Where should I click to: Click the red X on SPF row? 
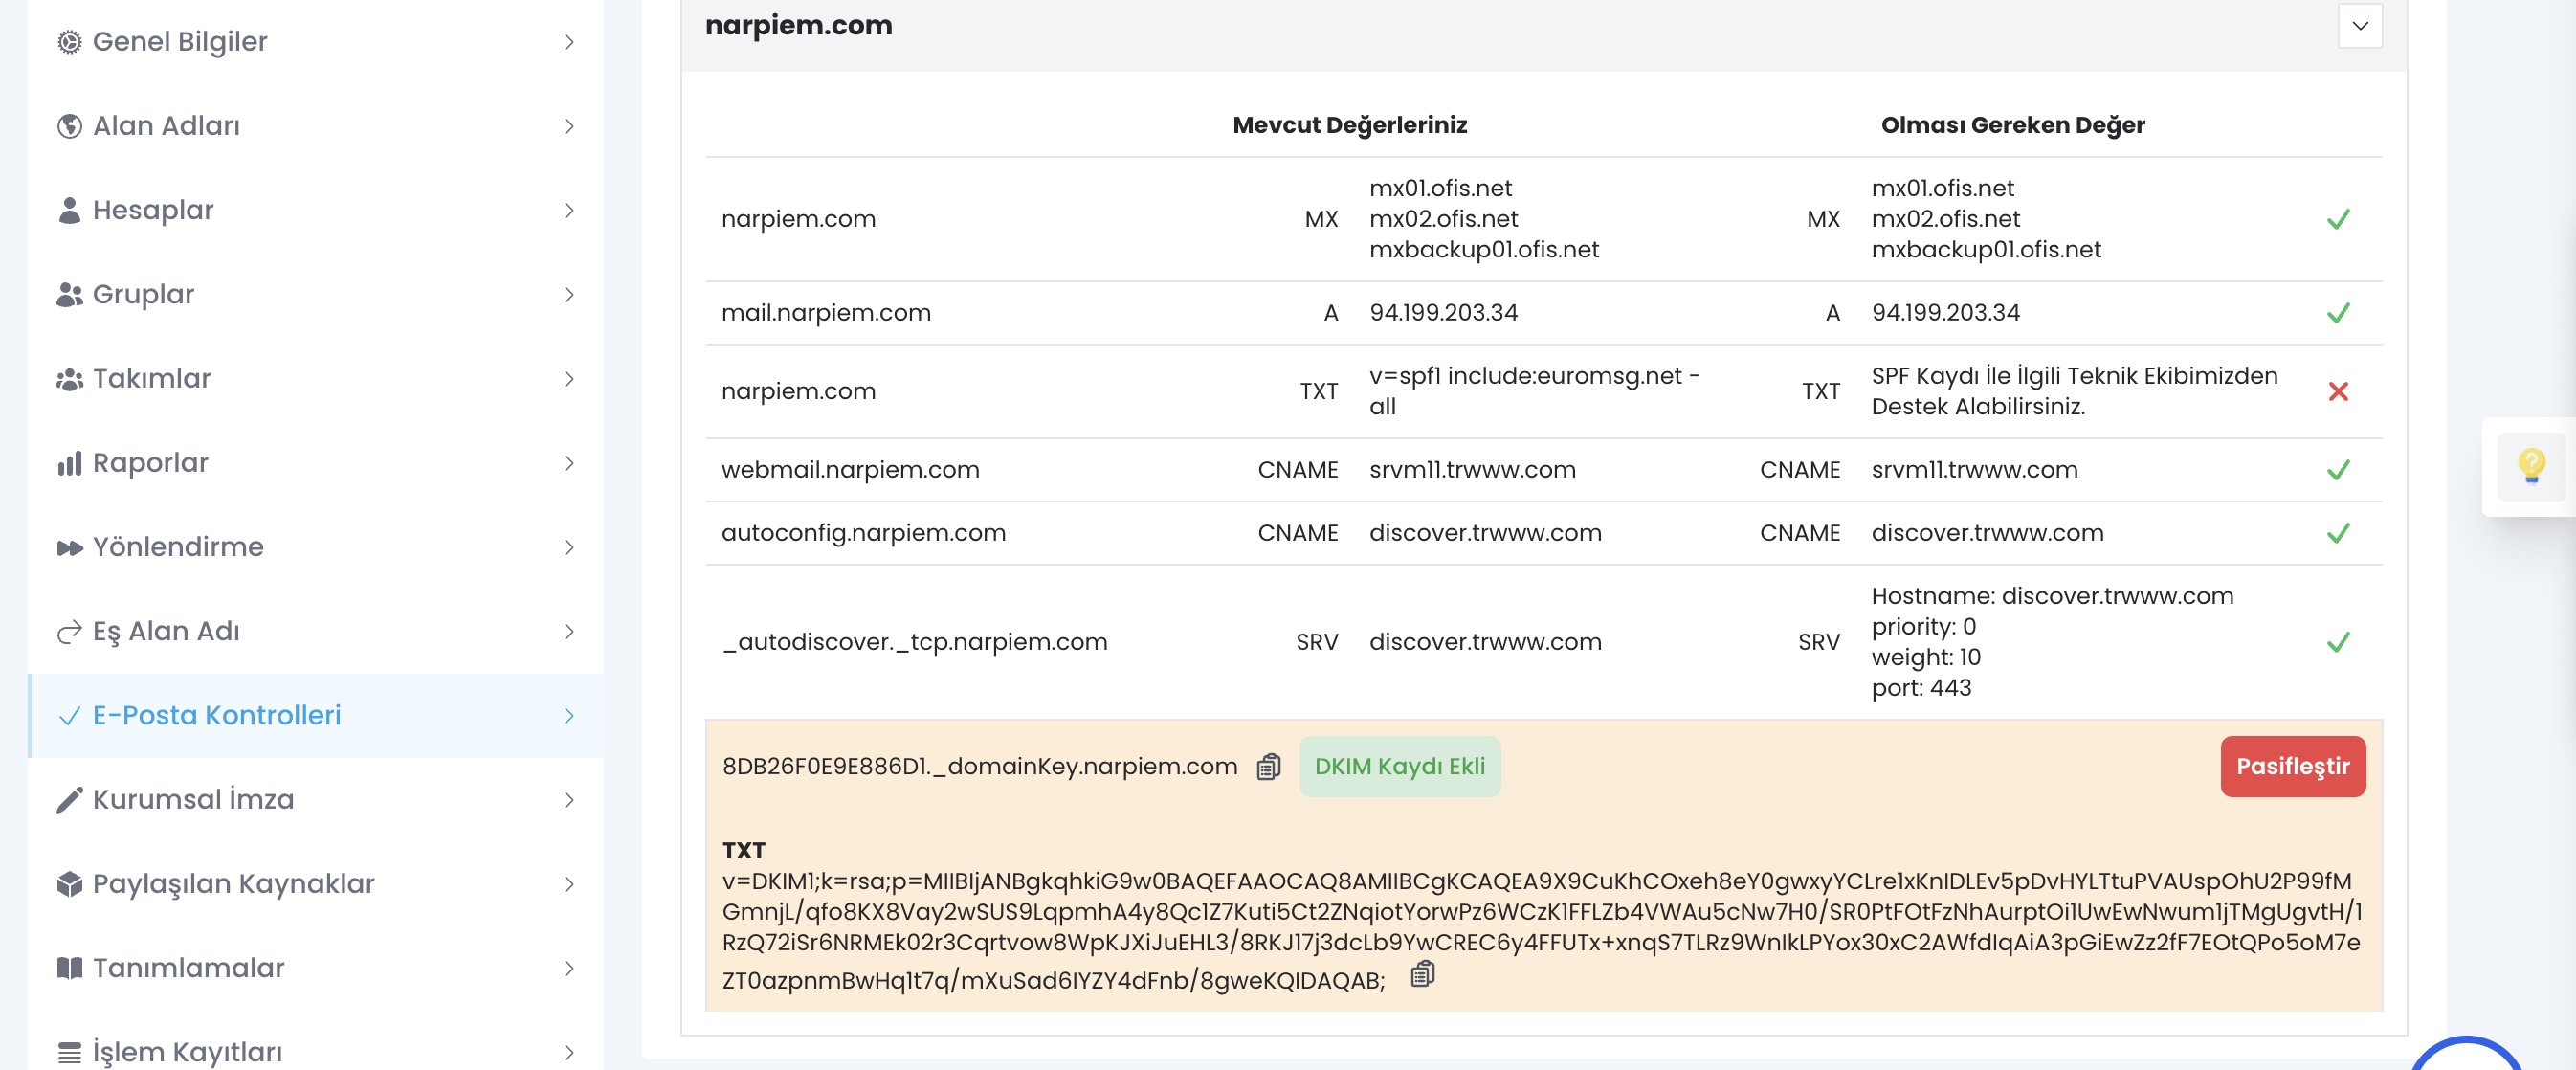2338,391
